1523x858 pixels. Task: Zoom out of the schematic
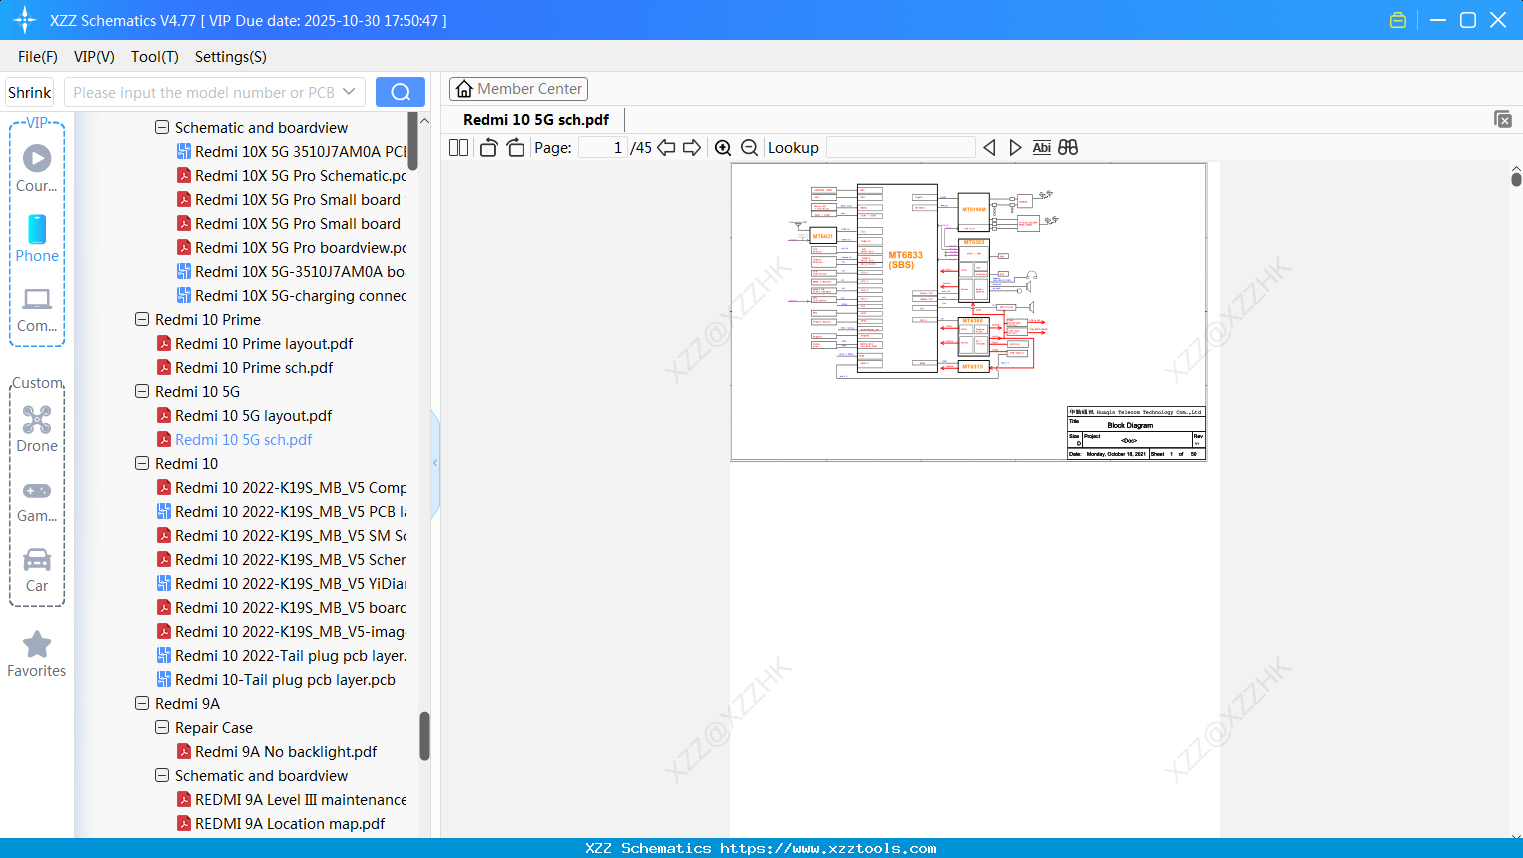pos(749,148)
